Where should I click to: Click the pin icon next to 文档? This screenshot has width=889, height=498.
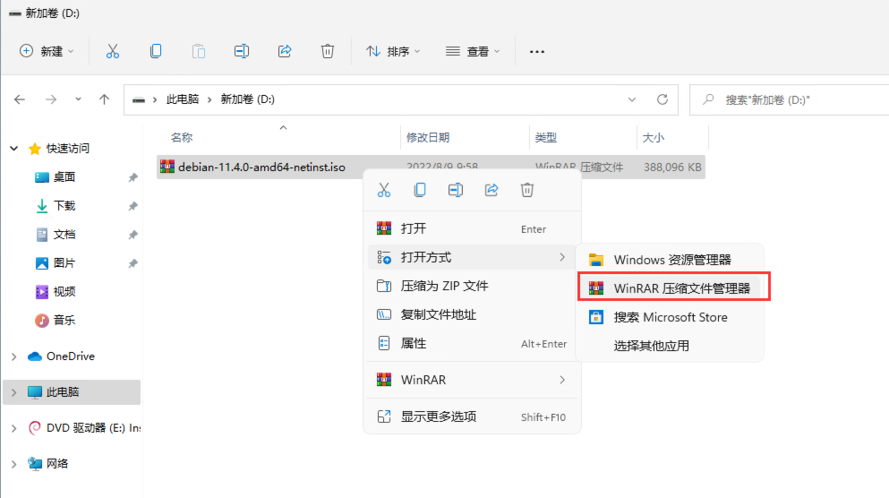(x=133, y=235)
